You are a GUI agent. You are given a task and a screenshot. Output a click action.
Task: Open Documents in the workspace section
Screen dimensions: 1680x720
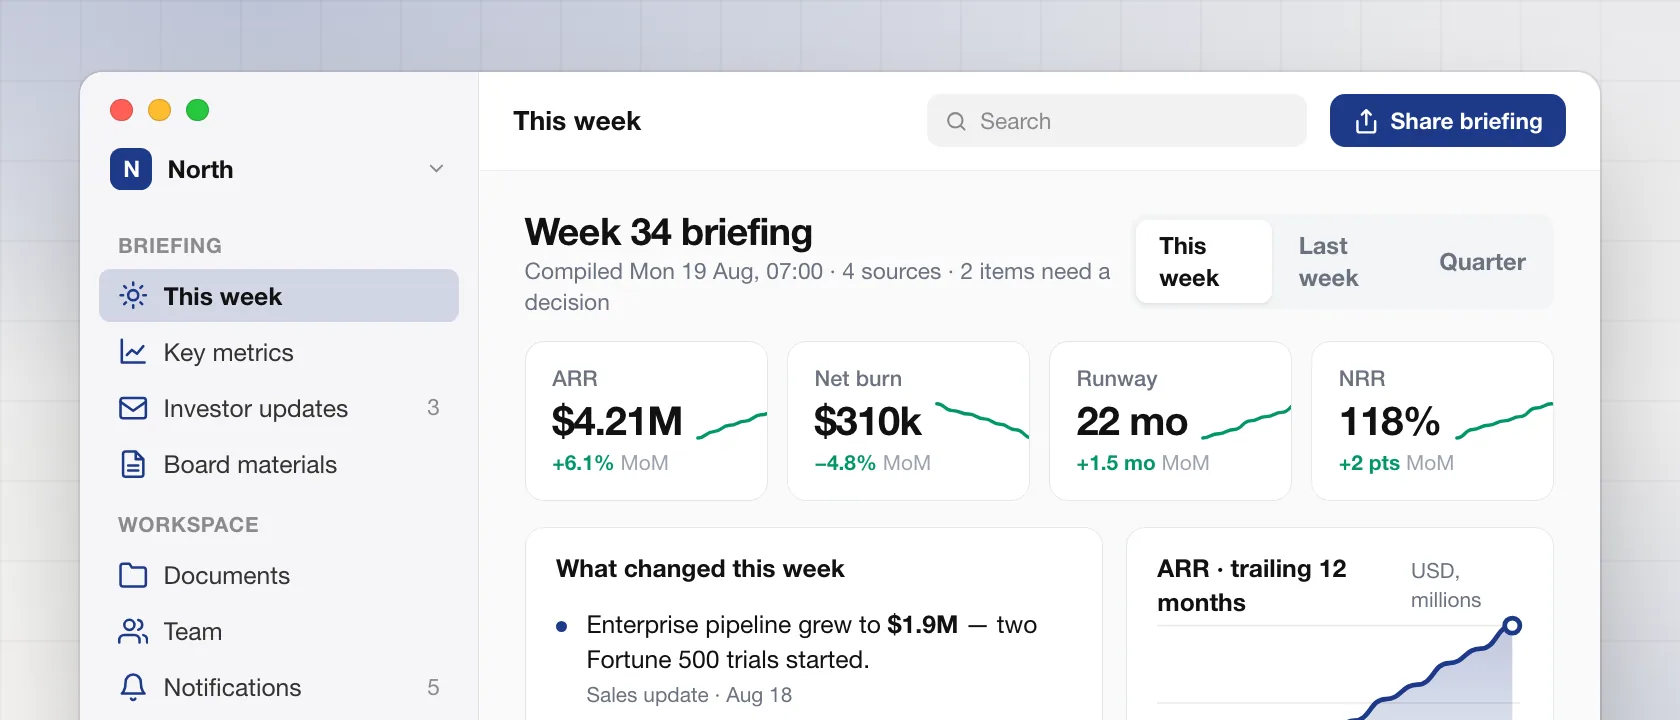point(279,575)
